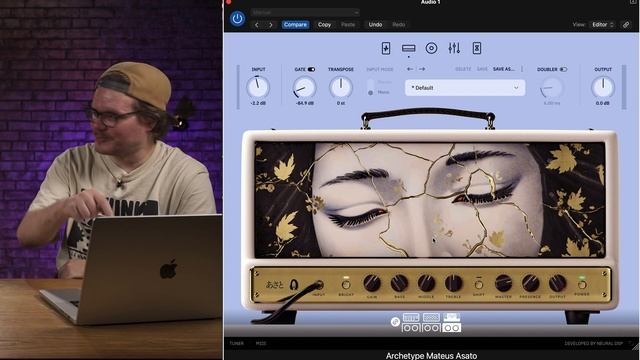Toggle the plugin bypass power button
The image size is (640, 360).
[x=238, y=19]
